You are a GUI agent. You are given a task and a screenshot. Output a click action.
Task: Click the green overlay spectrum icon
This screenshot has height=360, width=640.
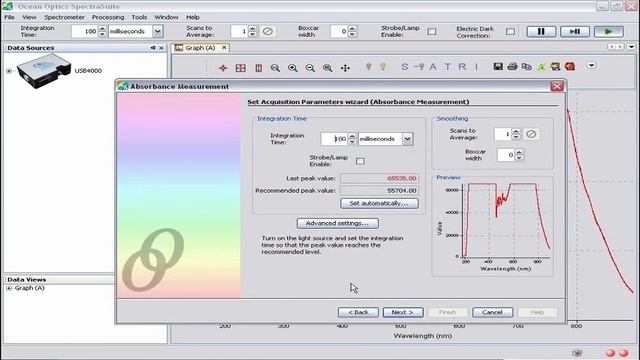click(x=541, y=66)
